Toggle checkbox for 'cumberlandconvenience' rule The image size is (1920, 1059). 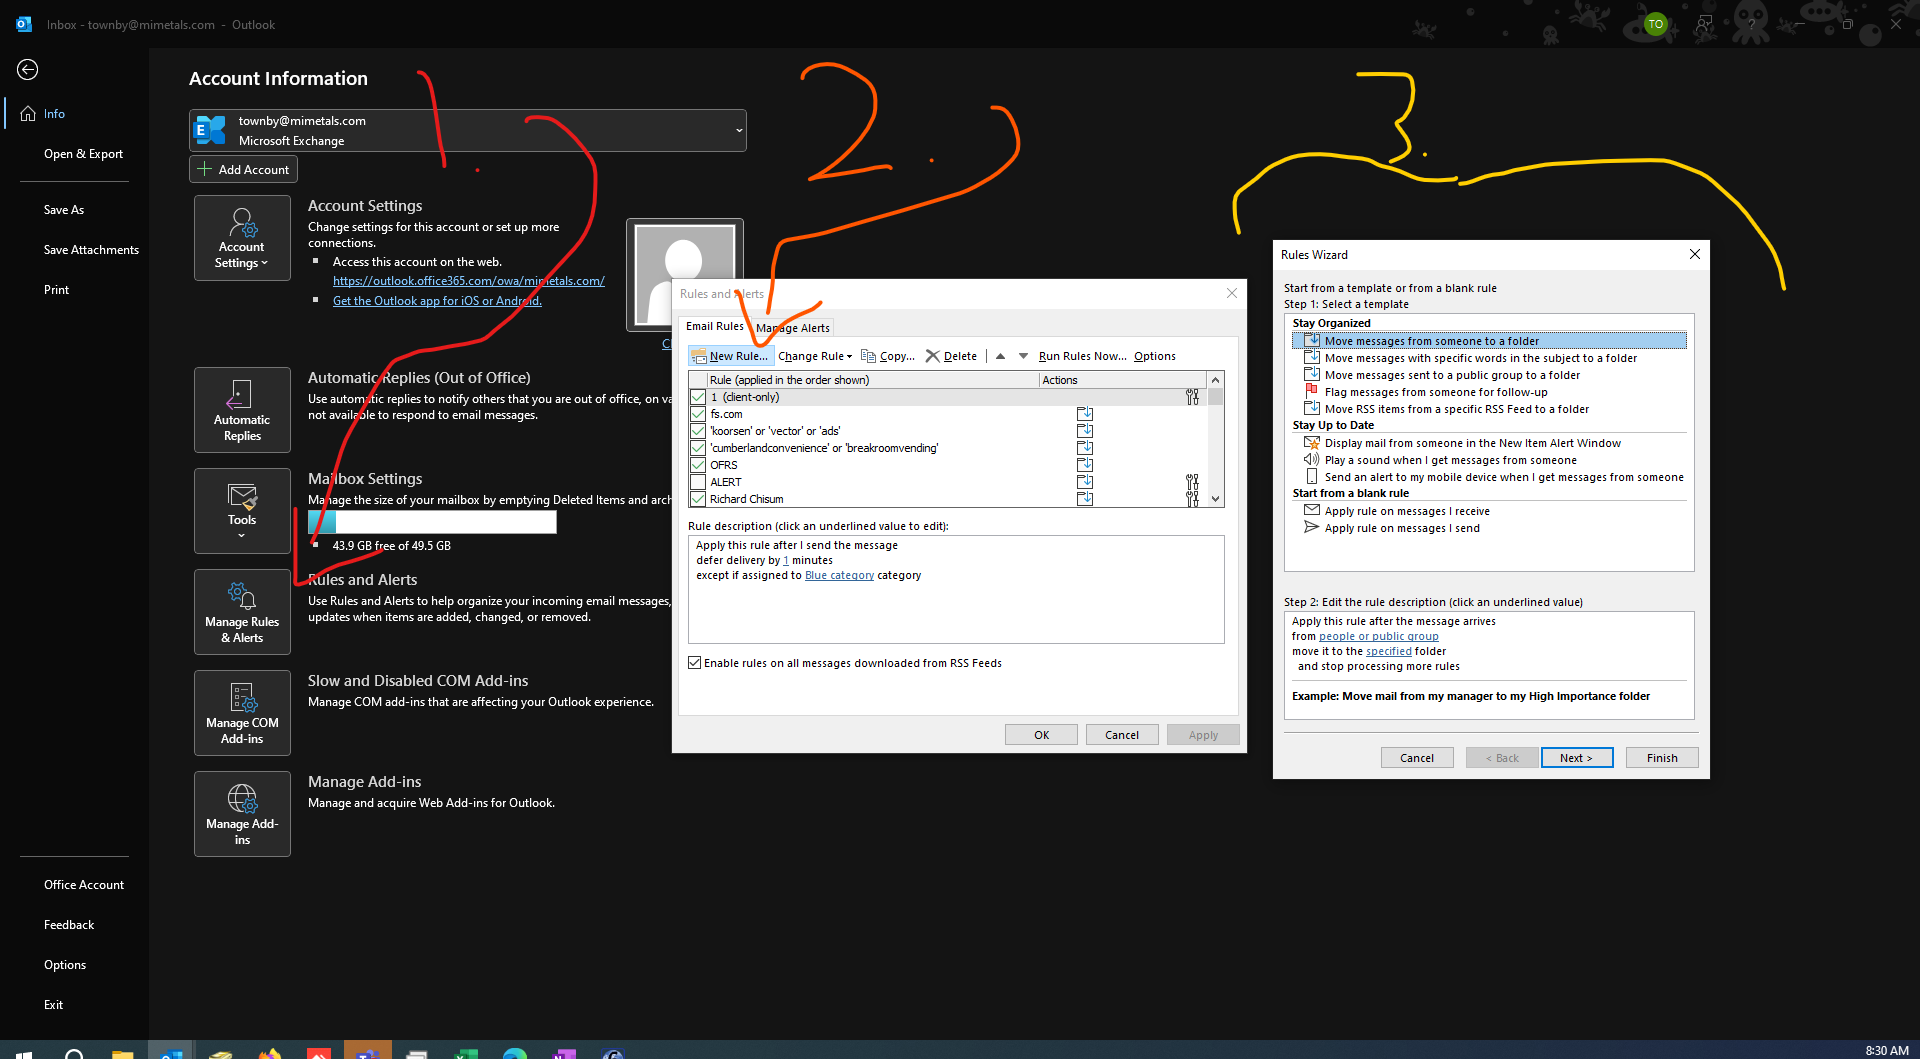pos(698,448)
